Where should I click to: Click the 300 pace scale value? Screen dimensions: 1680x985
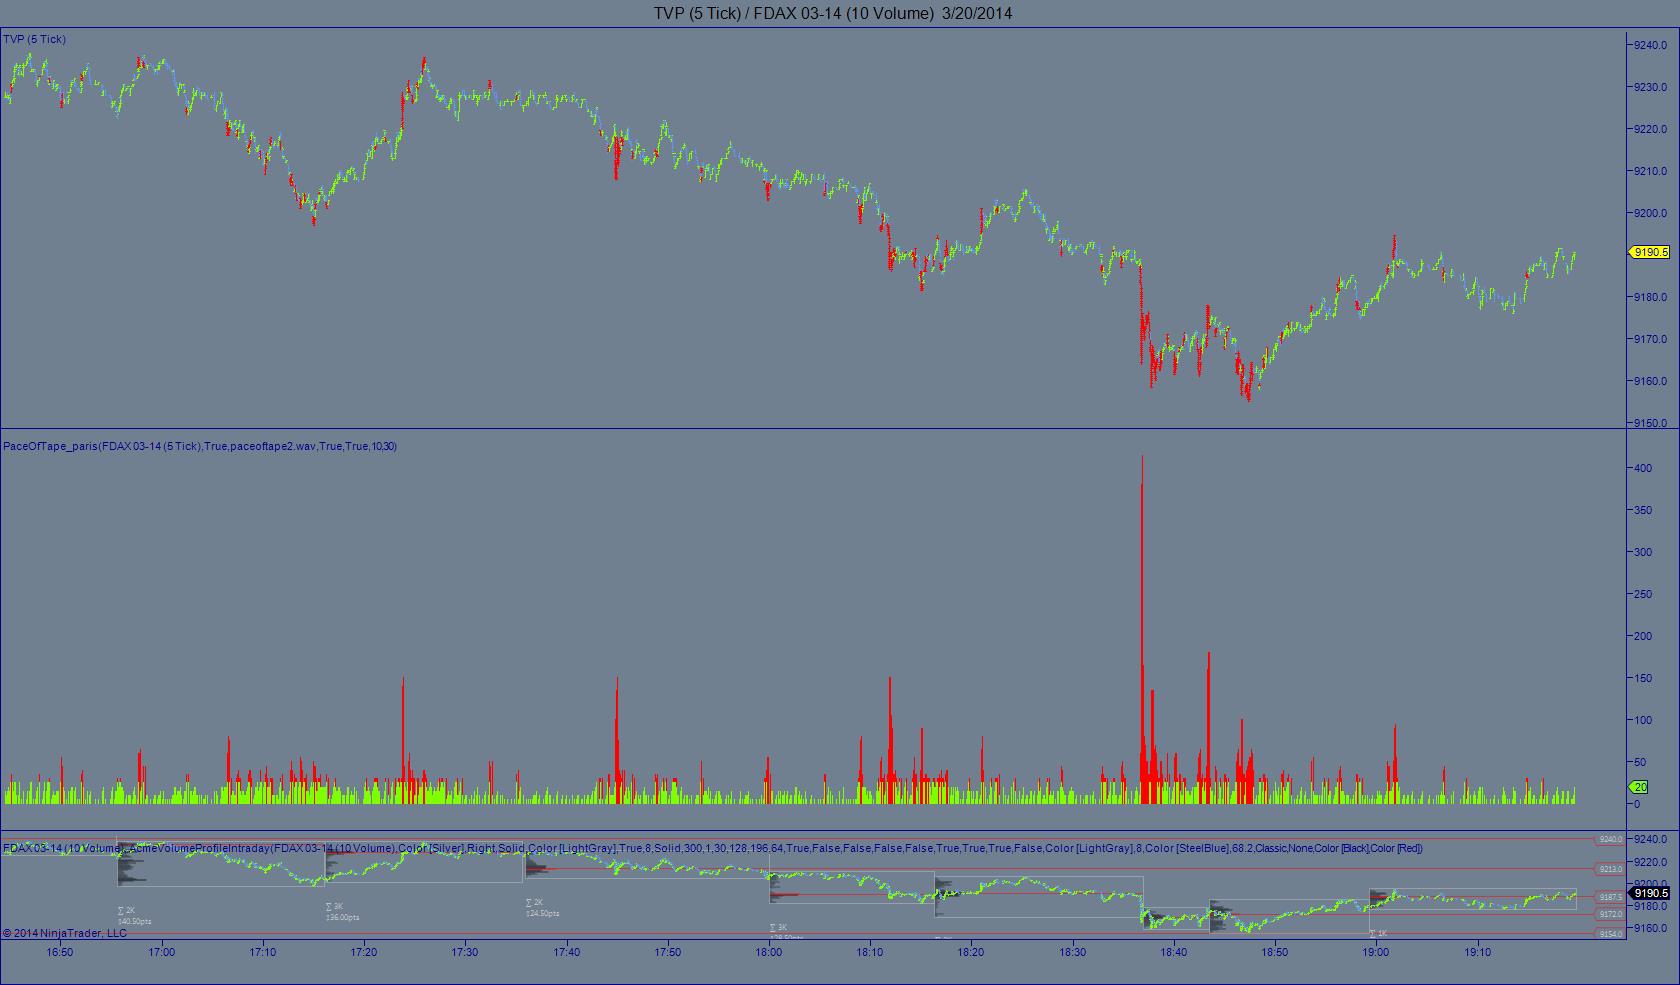pyautogui.click(x=1643, y=552)
